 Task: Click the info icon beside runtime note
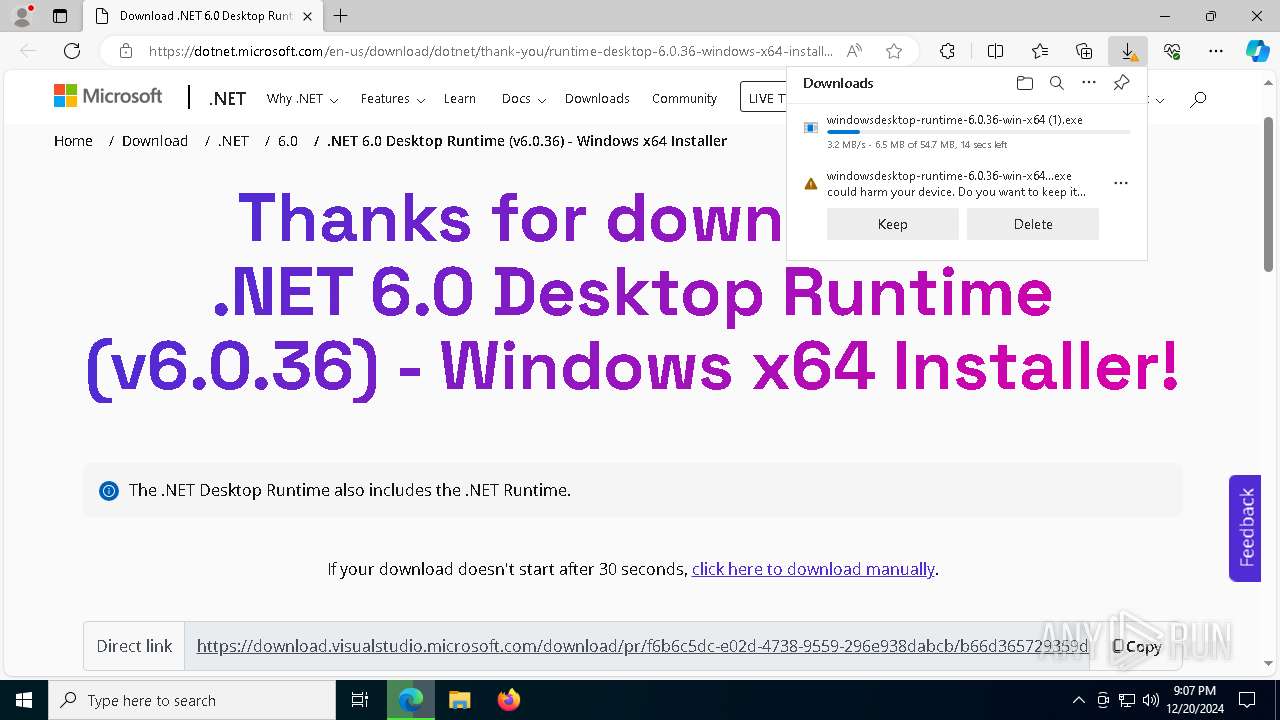pos(109,491)
